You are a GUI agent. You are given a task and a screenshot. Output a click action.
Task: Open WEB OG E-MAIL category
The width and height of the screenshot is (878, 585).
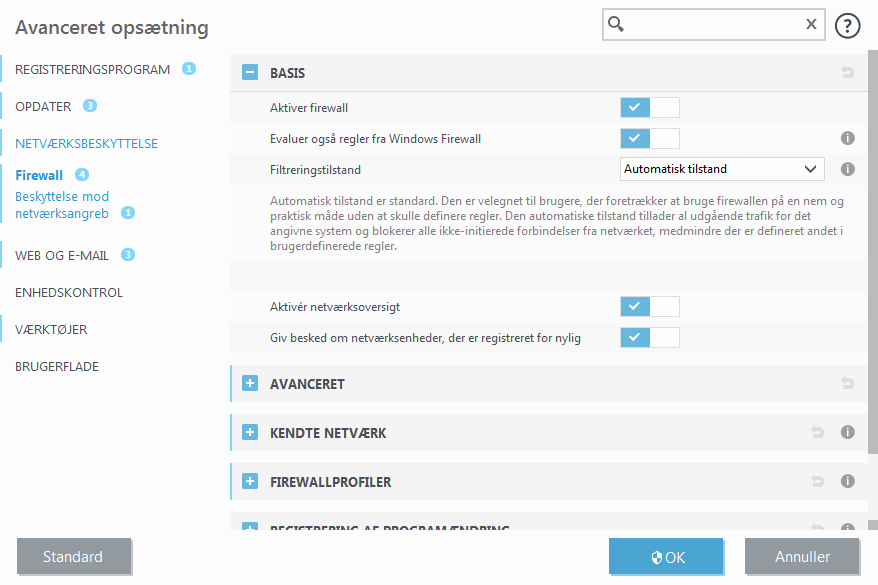62,255
